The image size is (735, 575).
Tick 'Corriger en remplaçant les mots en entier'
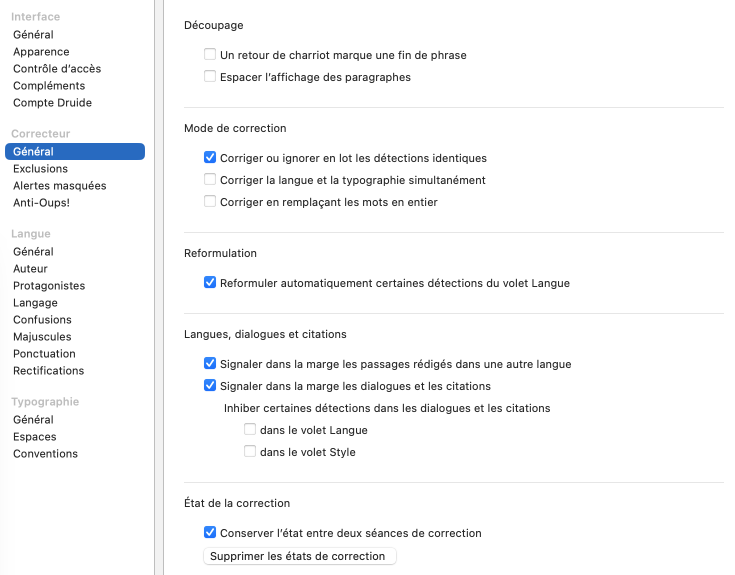coord(210,202)
